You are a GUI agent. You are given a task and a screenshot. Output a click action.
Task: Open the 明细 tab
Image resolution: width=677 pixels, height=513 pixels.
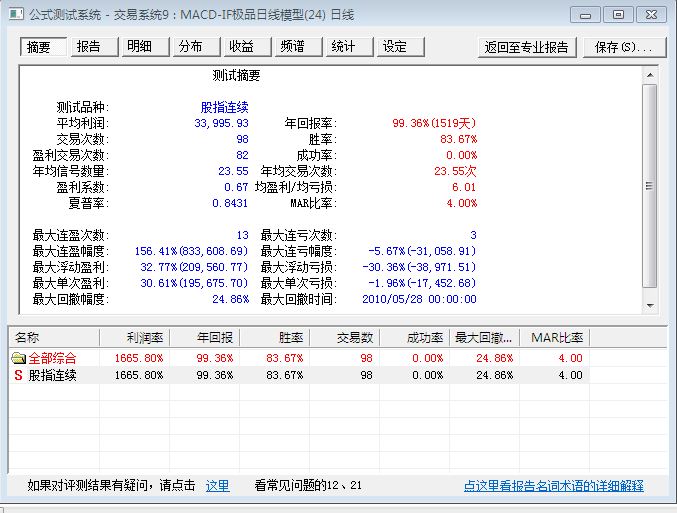(x=145, y=47)
